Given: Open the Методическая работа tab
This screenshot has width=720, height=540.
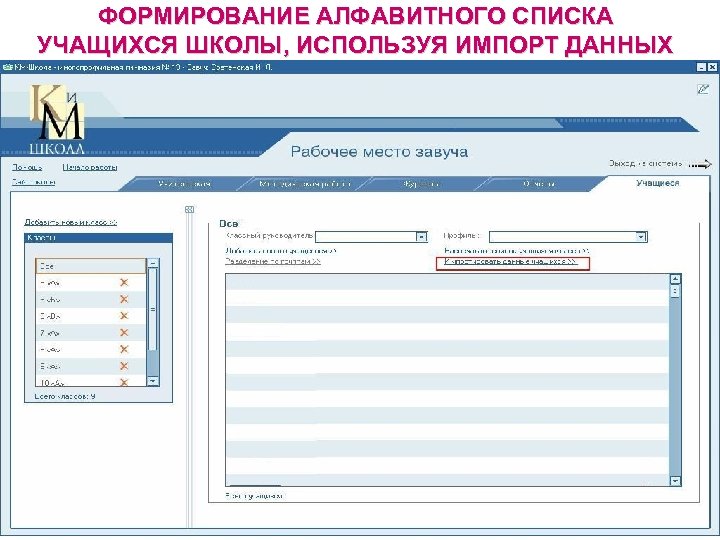Looking at the screenshot, I should tap(305, 184).
